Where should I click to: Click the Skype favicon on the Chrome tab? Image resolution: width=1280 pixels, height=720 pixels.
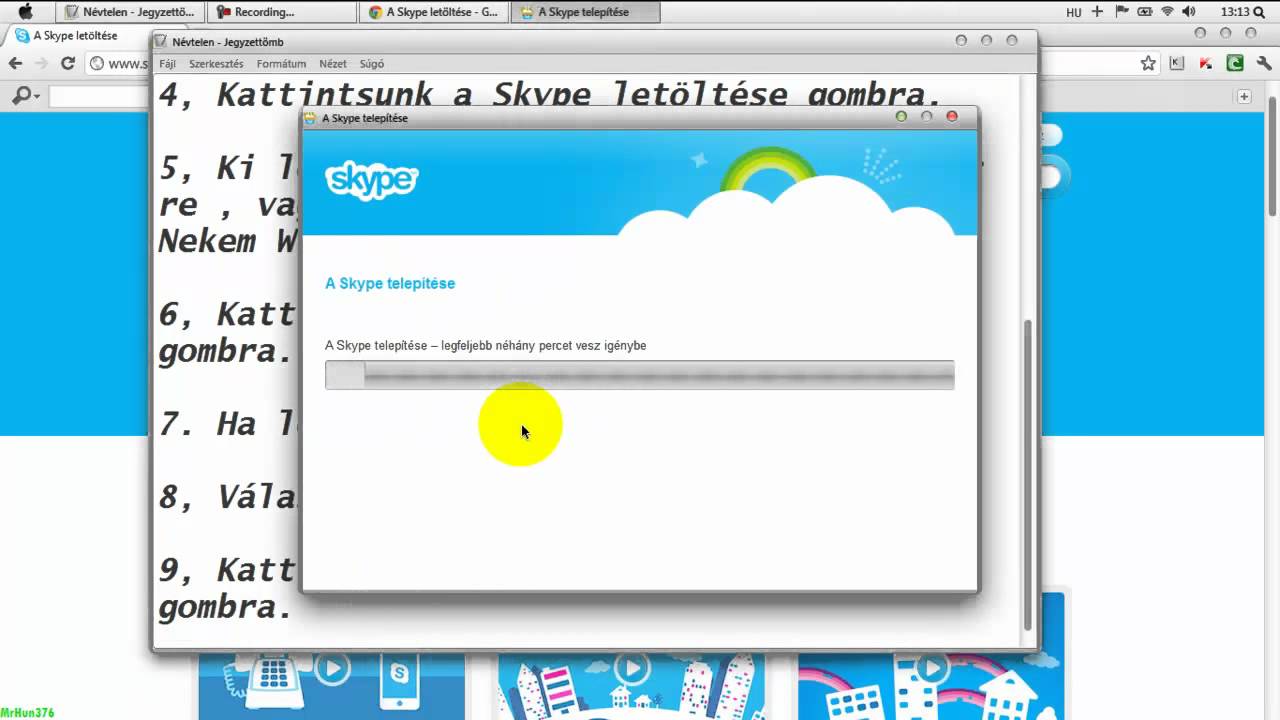22,36
